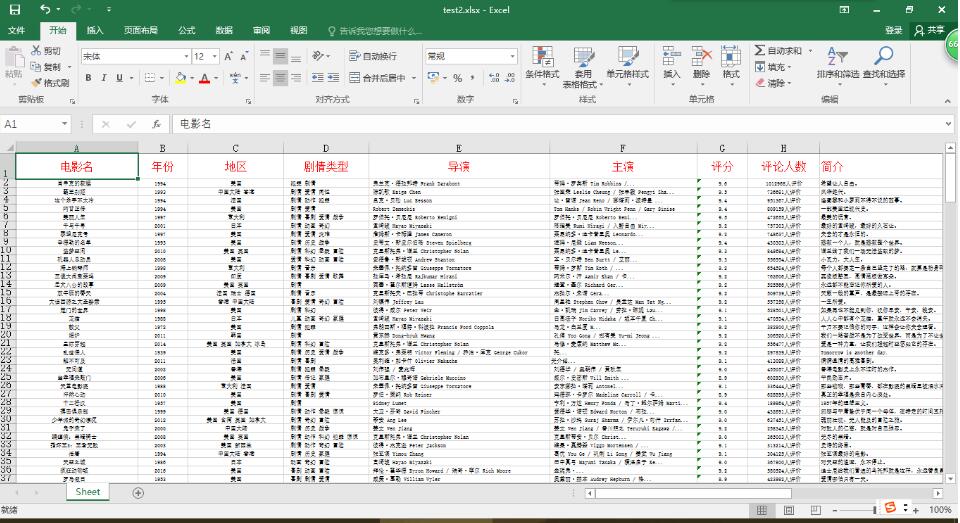Toggle top vertical alignment
The image size is (960, 523).
pos(264,56)
